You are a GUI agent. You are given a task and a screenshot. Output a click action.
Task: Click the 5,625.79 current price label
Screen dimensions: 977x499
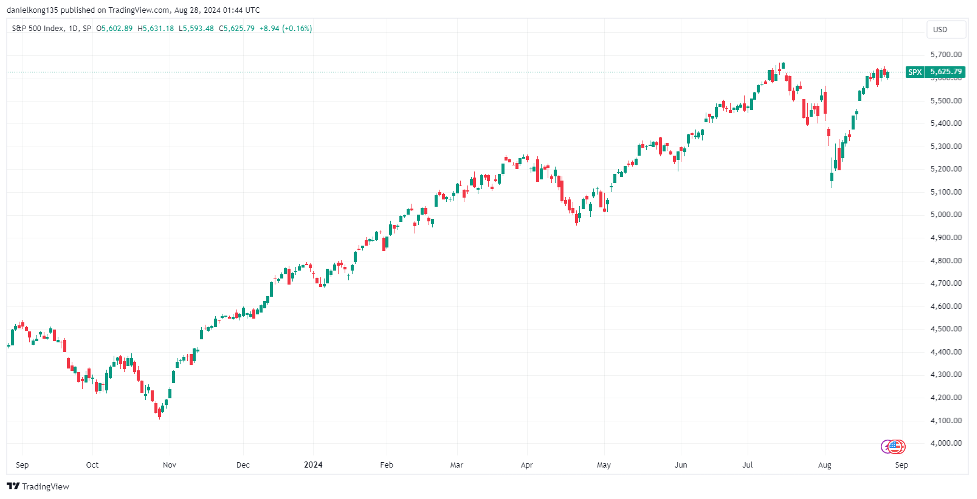click(x=946, y=72)
